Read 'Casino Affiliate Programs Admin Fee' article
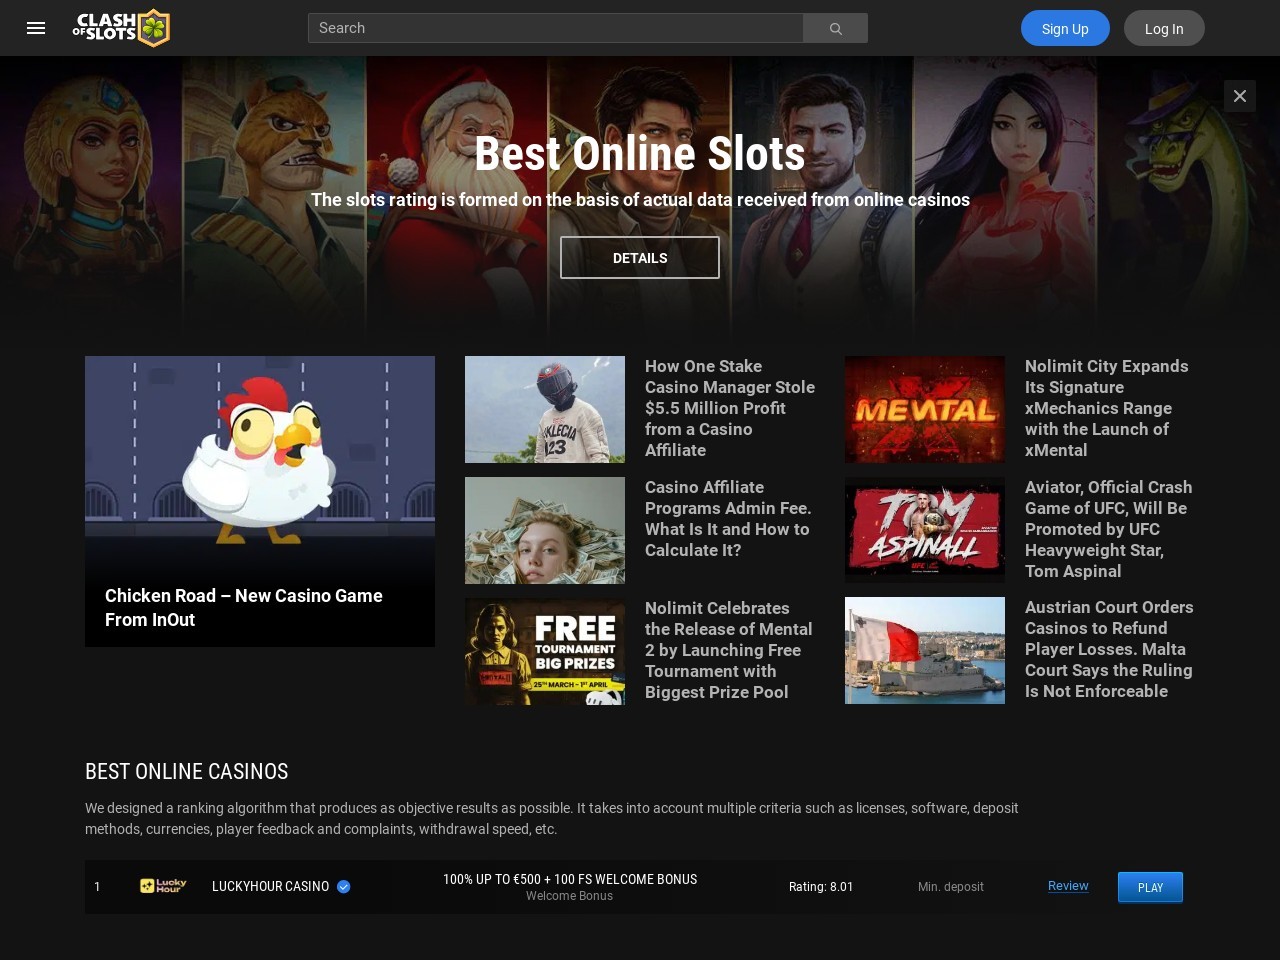The width and height of the screenshot is (1280, 960). click(728, 518)
